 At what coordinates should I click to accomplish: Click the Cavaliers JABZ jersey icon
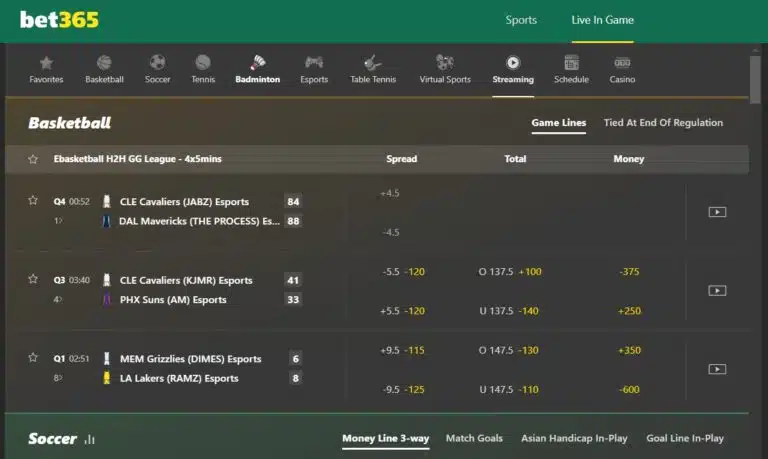coord(106,201)
